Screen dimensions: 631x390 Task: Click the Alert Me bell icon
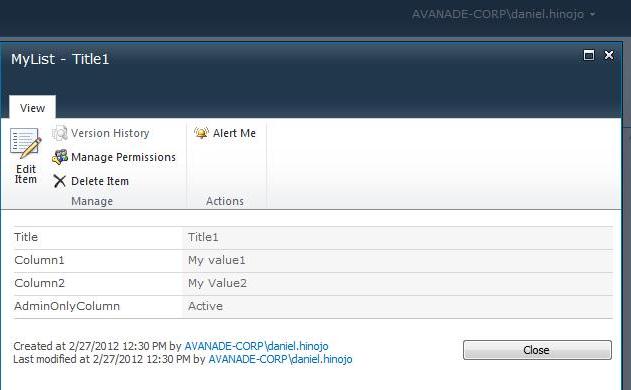pos(202,133)
